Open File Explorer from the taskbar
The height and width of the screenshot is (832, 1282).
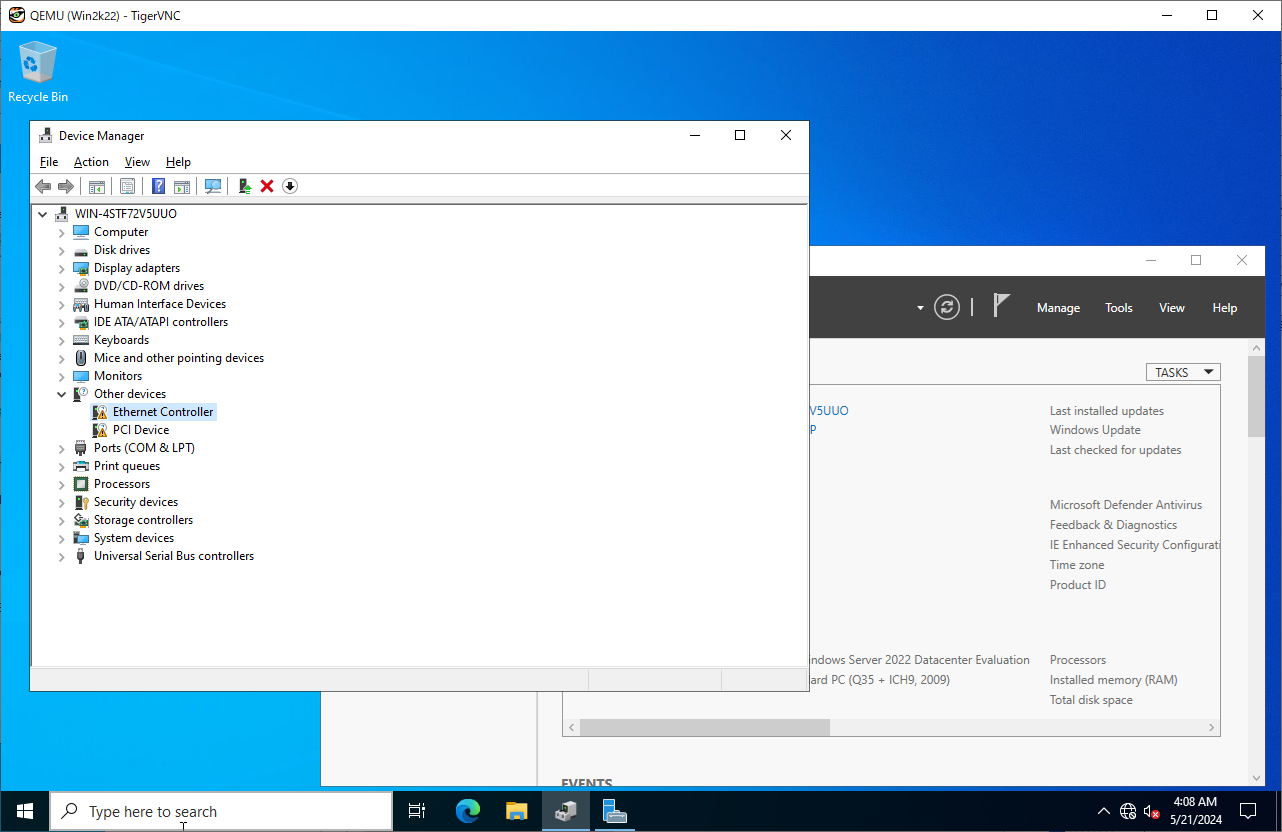point(516,811)
